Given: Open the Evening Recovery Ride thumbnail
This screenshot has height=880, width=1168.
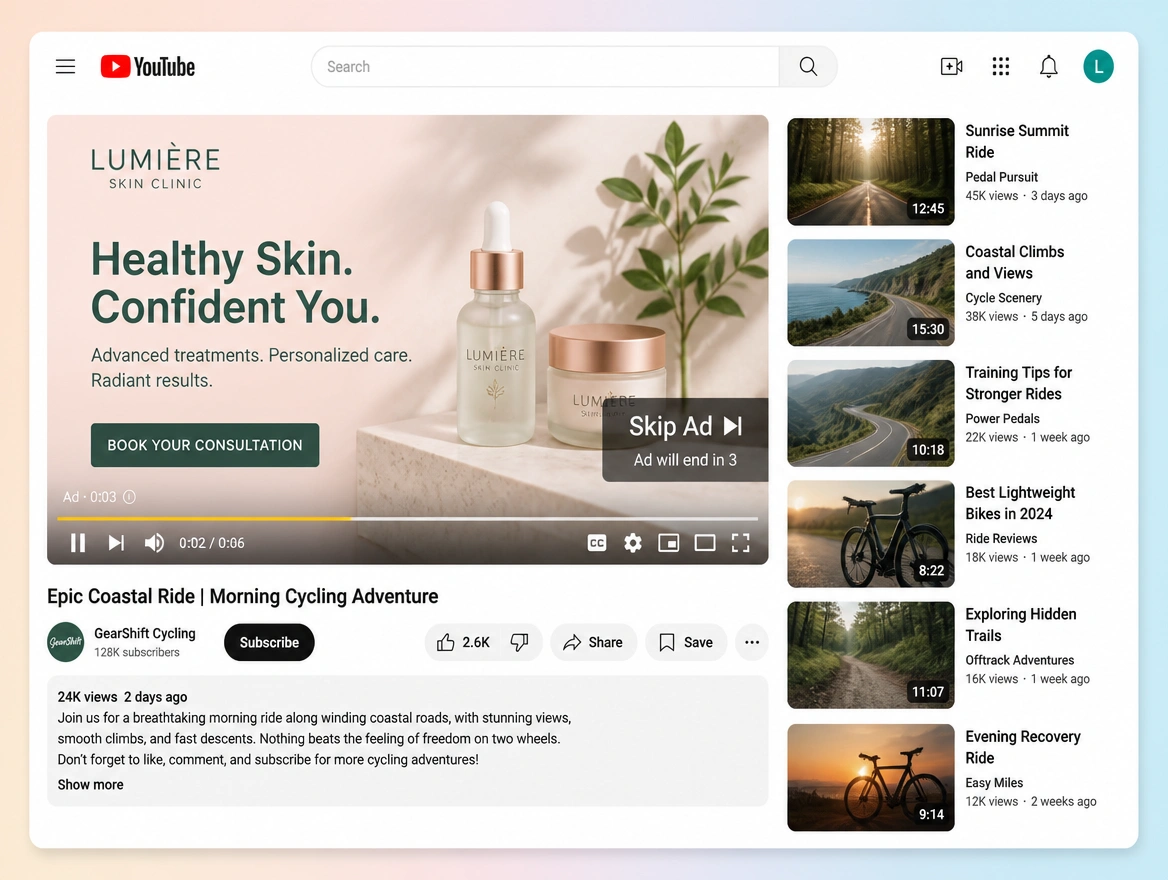Looking at the screenshot, I should [871, 777].
